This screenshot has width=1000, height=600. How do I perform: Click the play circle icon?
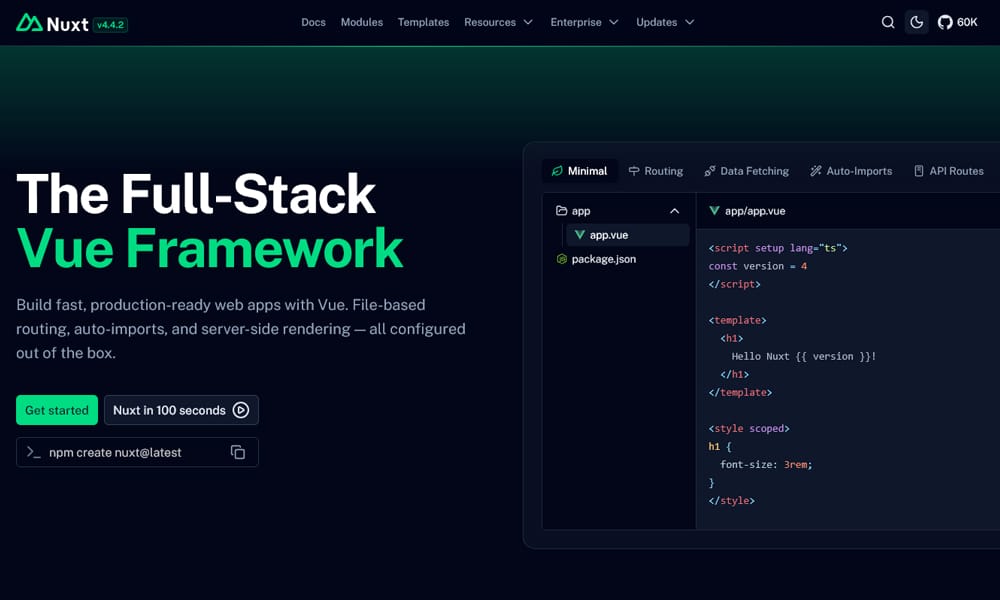pyautogui.click(x=240, y=410)
